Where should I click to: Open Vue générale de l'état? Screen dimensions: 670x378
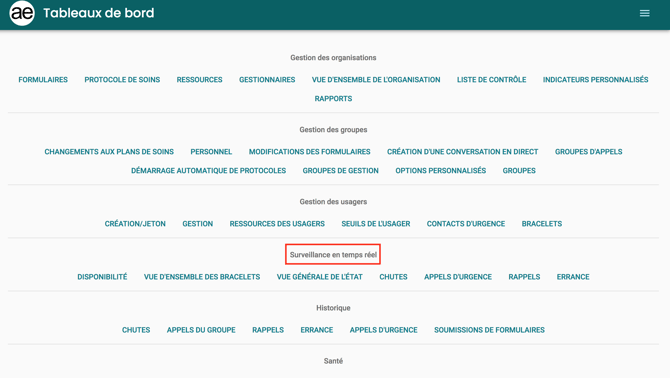point(320,277)
